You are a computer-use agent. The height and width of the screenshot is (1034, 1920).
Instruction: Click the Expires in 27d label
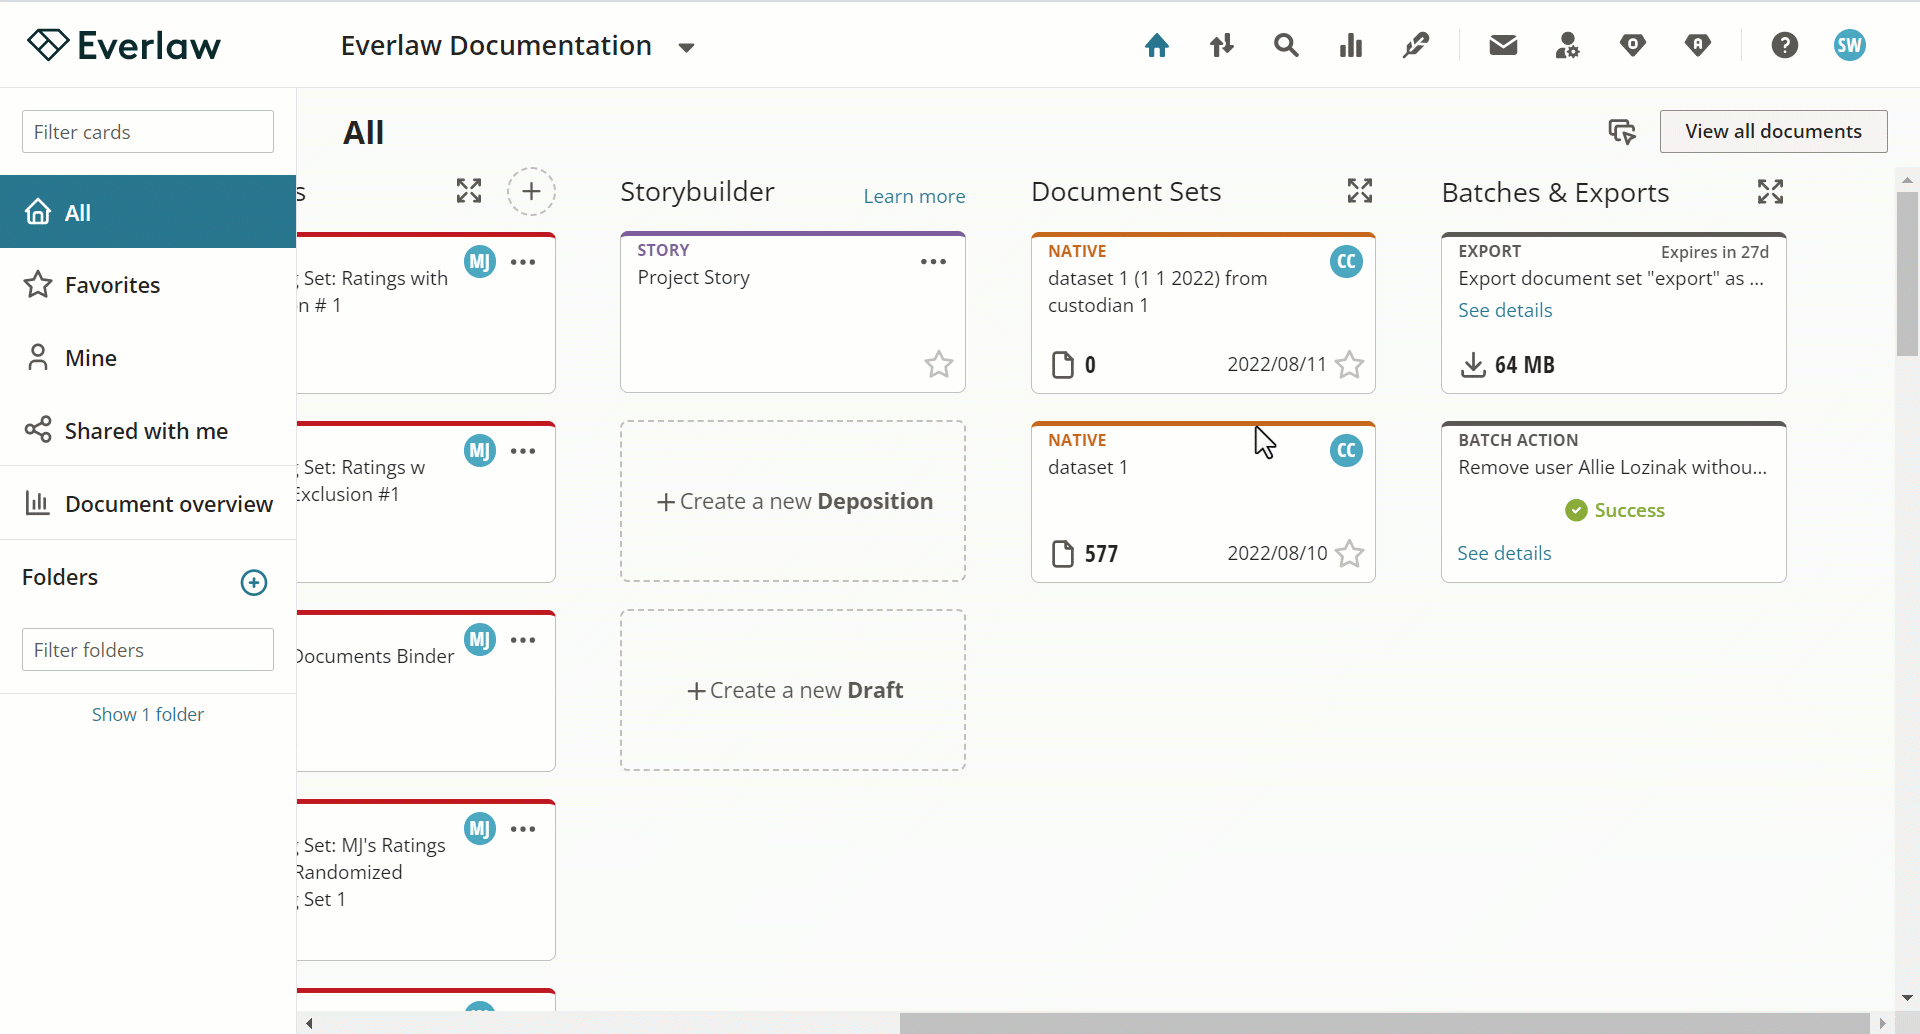pyautogui.click(x=1714, y=252)
